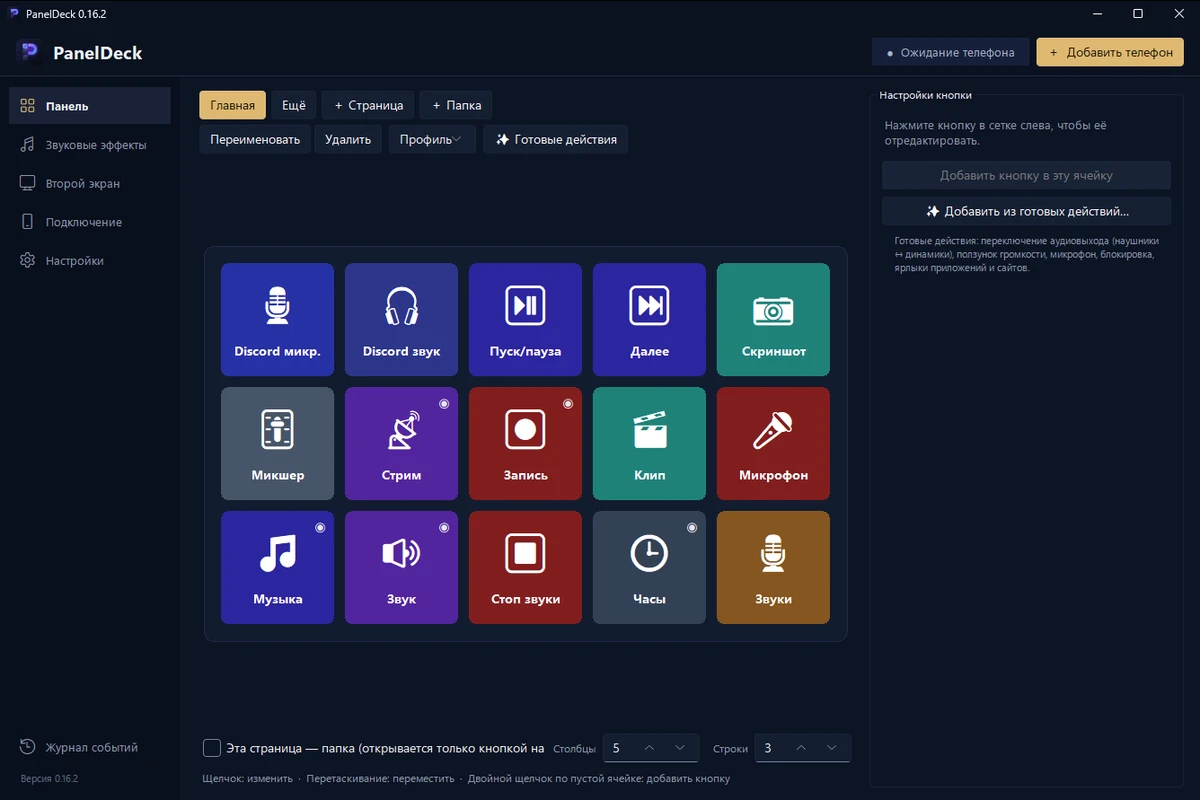Maximize the PanelDeck window

1138,14
